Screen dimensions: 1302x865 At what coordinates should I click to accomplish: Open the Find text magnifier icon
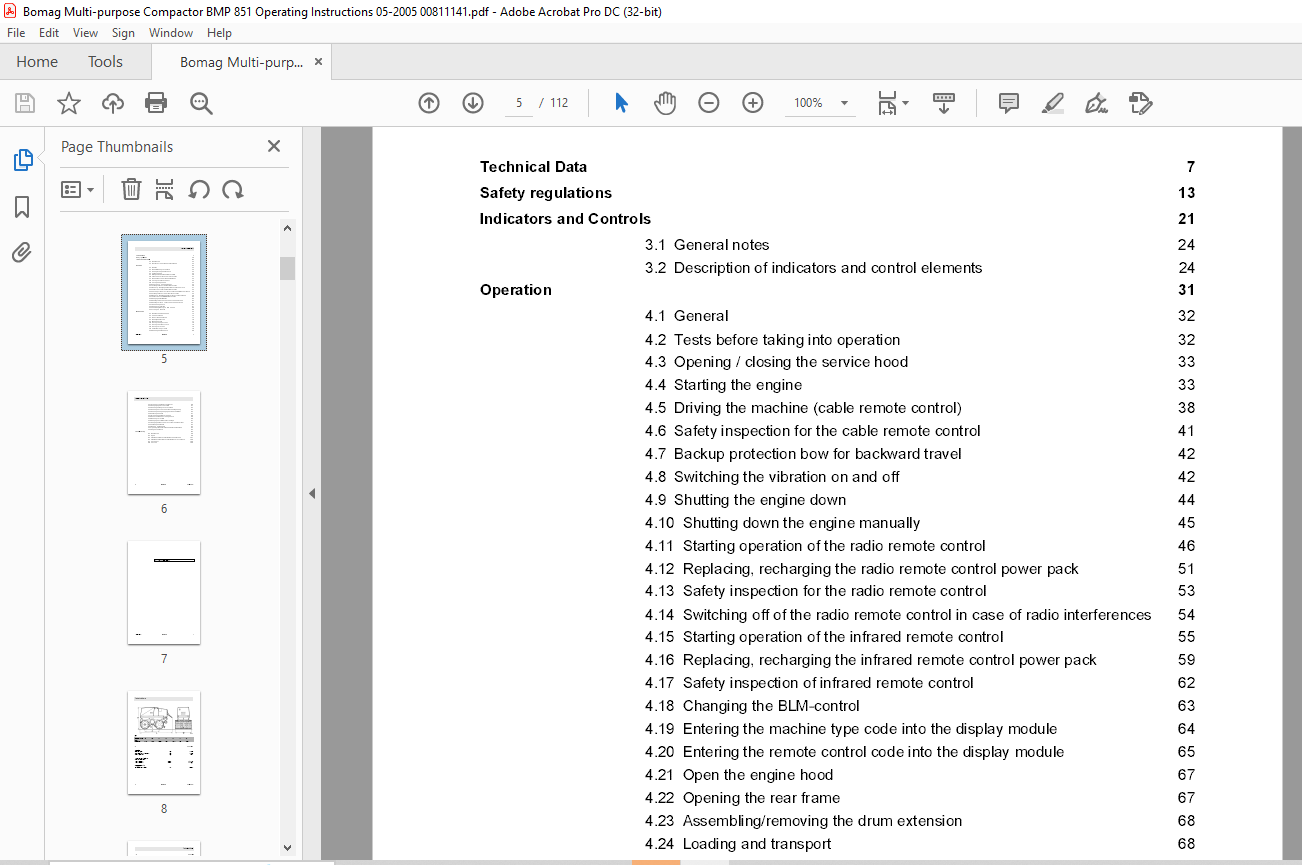click(x=201, y=103)
